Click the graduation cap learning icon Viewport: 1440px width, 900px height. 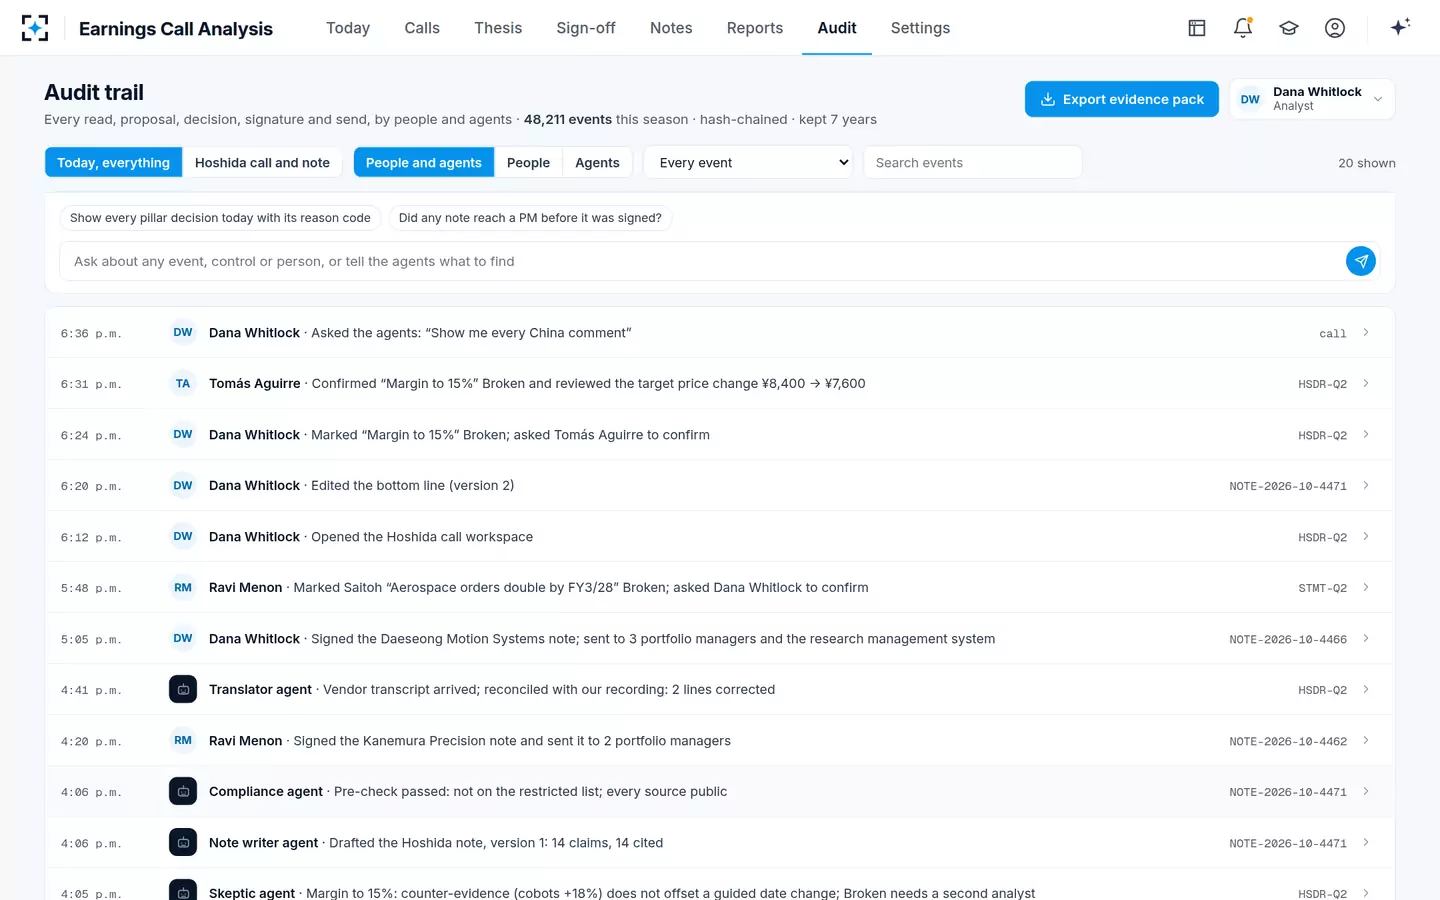click(x=1289, y=28)
